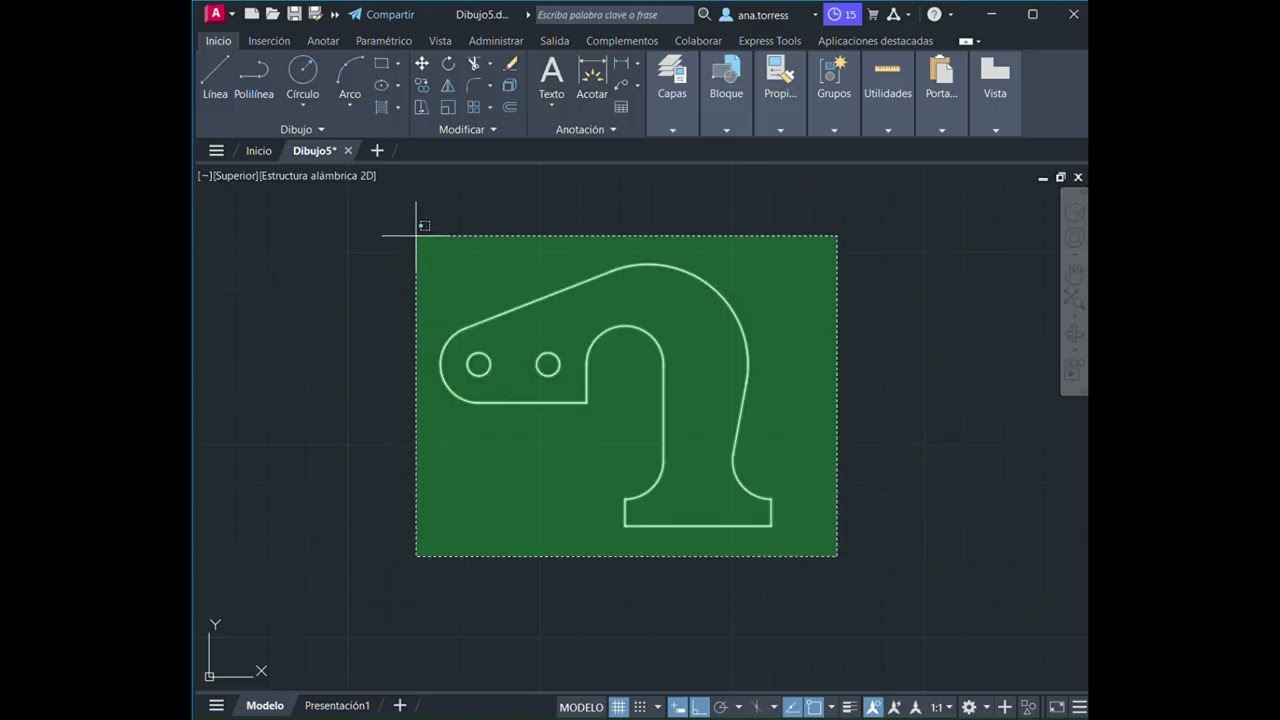Toggle object snap (2D reference)

click(x=814, y=707)
